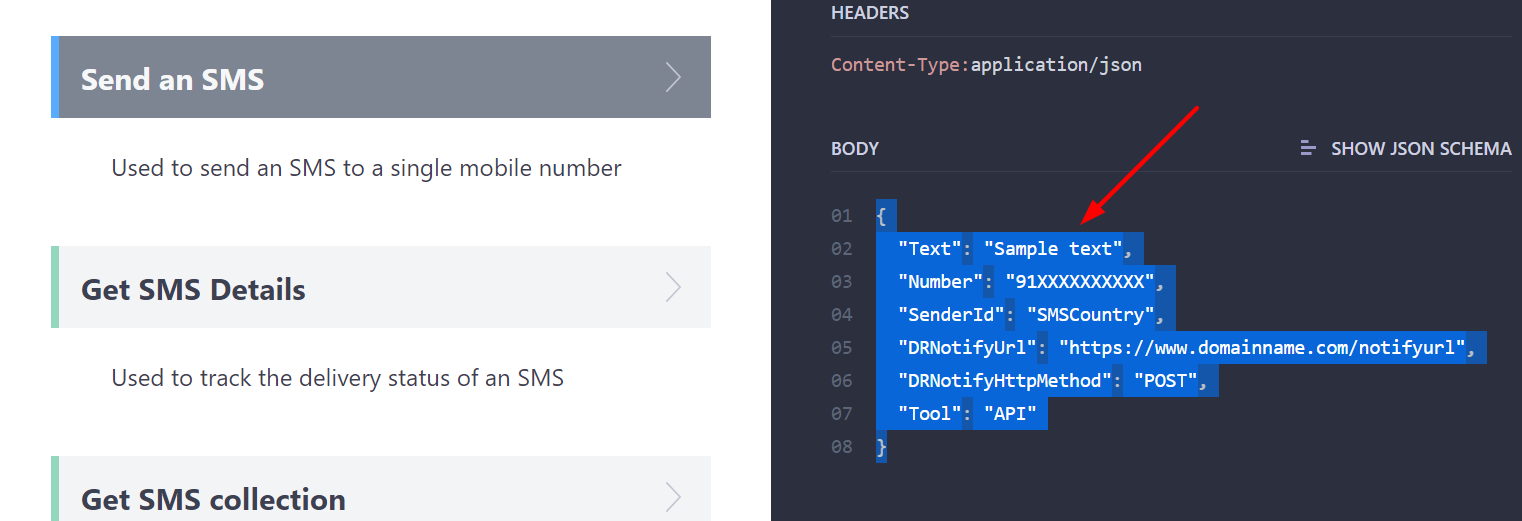Expand Get SMS Details using its chevron

click(x=673, y=288)
